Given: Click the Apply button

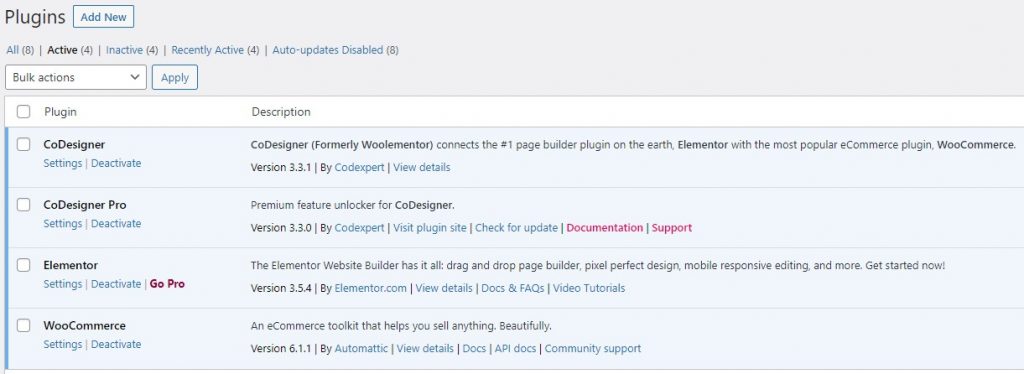Looking at the screenshot, I should pyautogui.click(x=175, y=77).
